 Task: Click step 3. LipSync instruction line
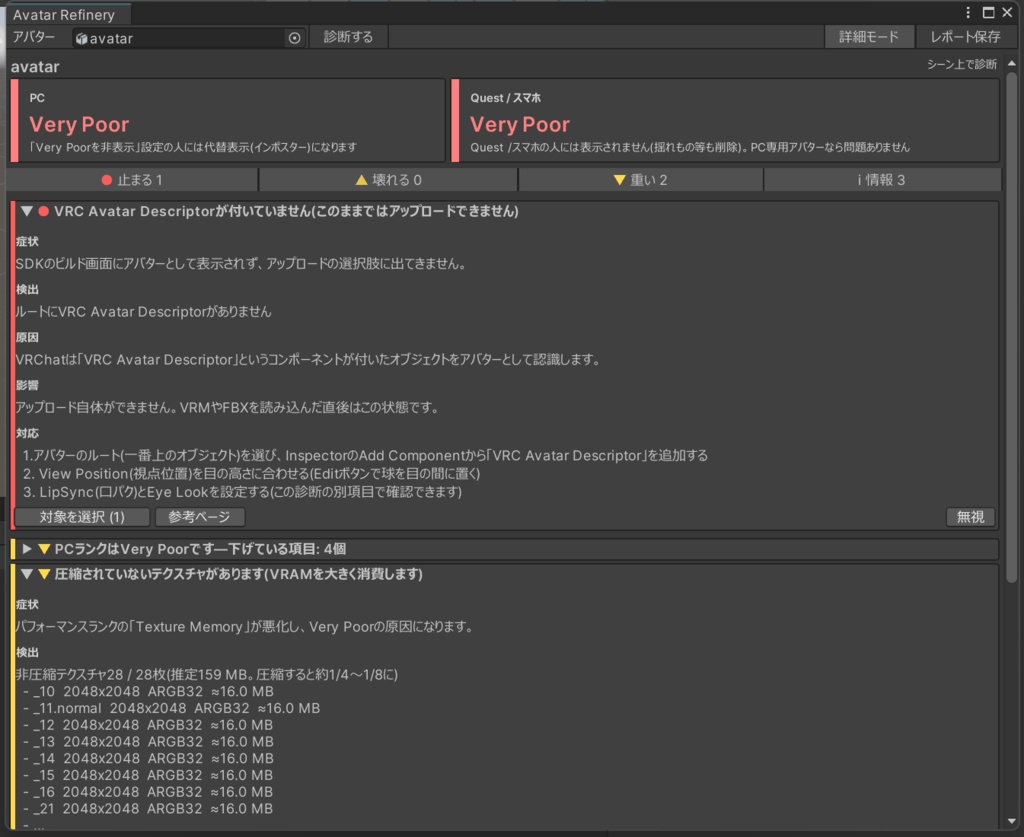tap(242, 492)
